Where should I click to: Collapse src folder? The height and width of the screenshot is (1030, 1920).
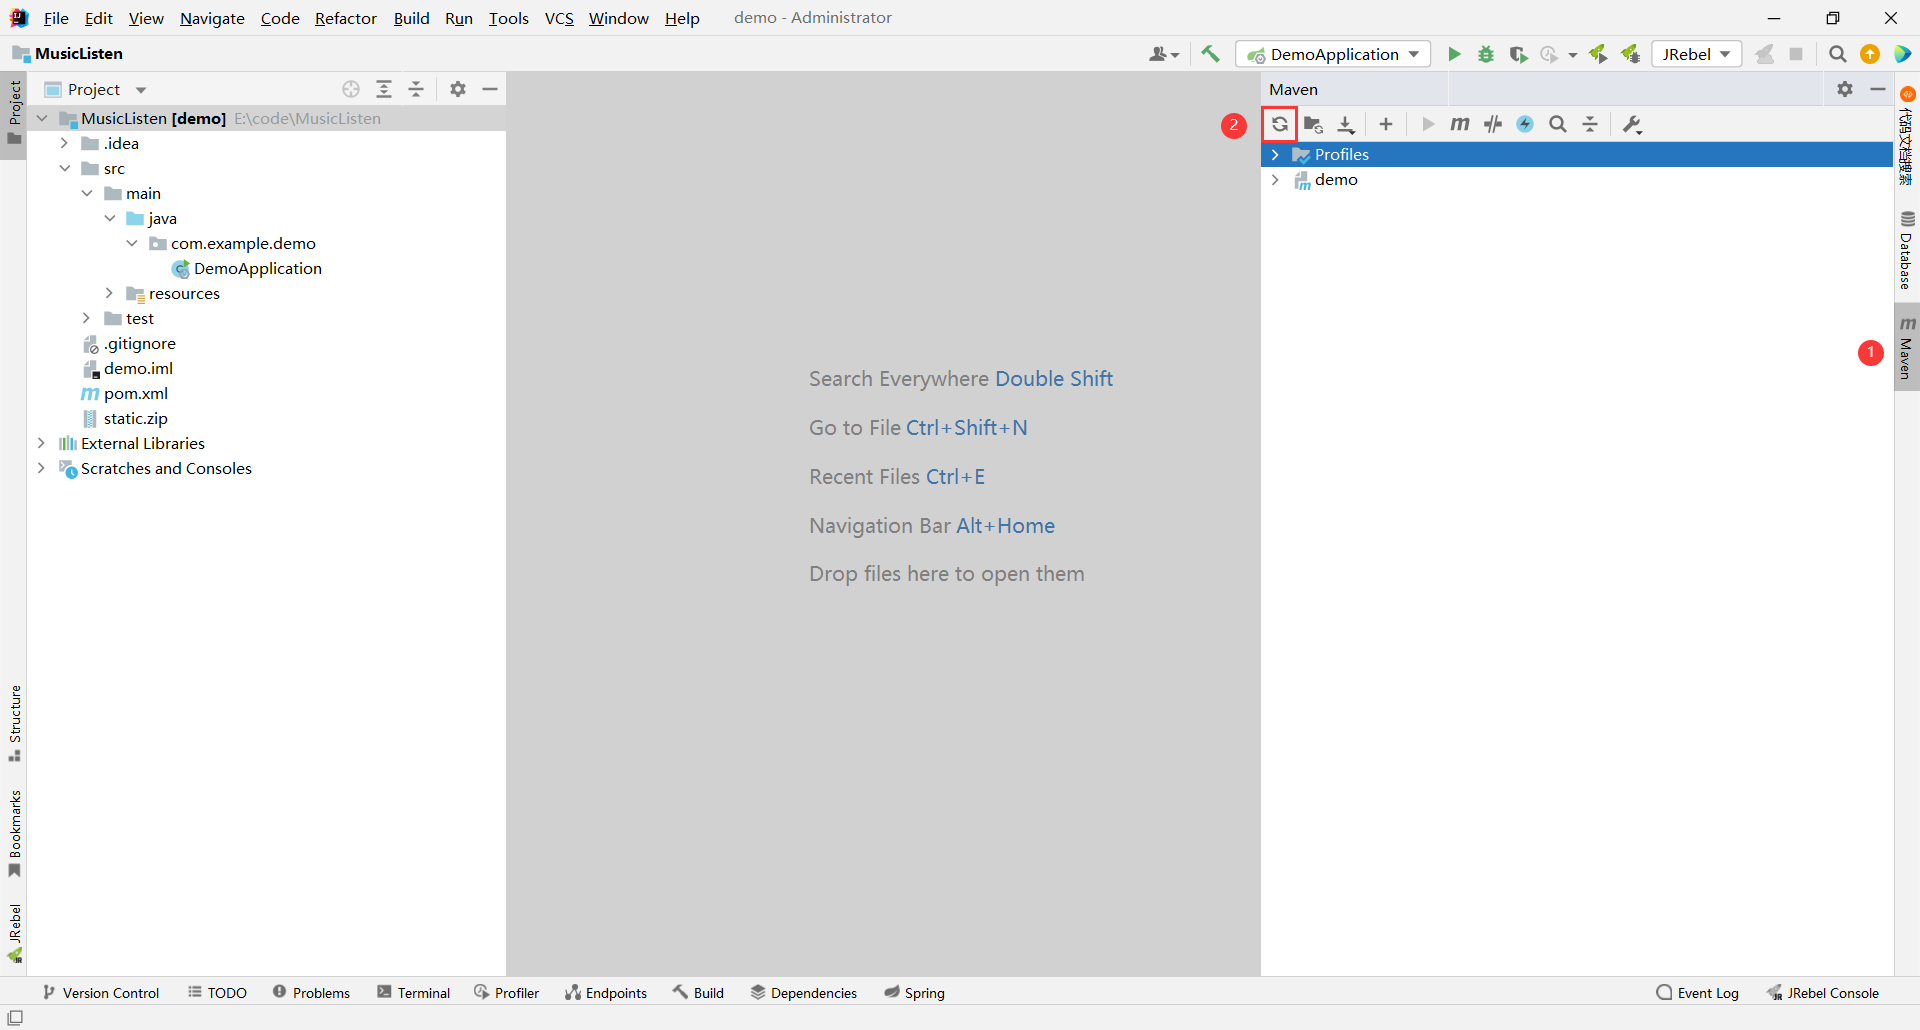[x=64, y=168]
